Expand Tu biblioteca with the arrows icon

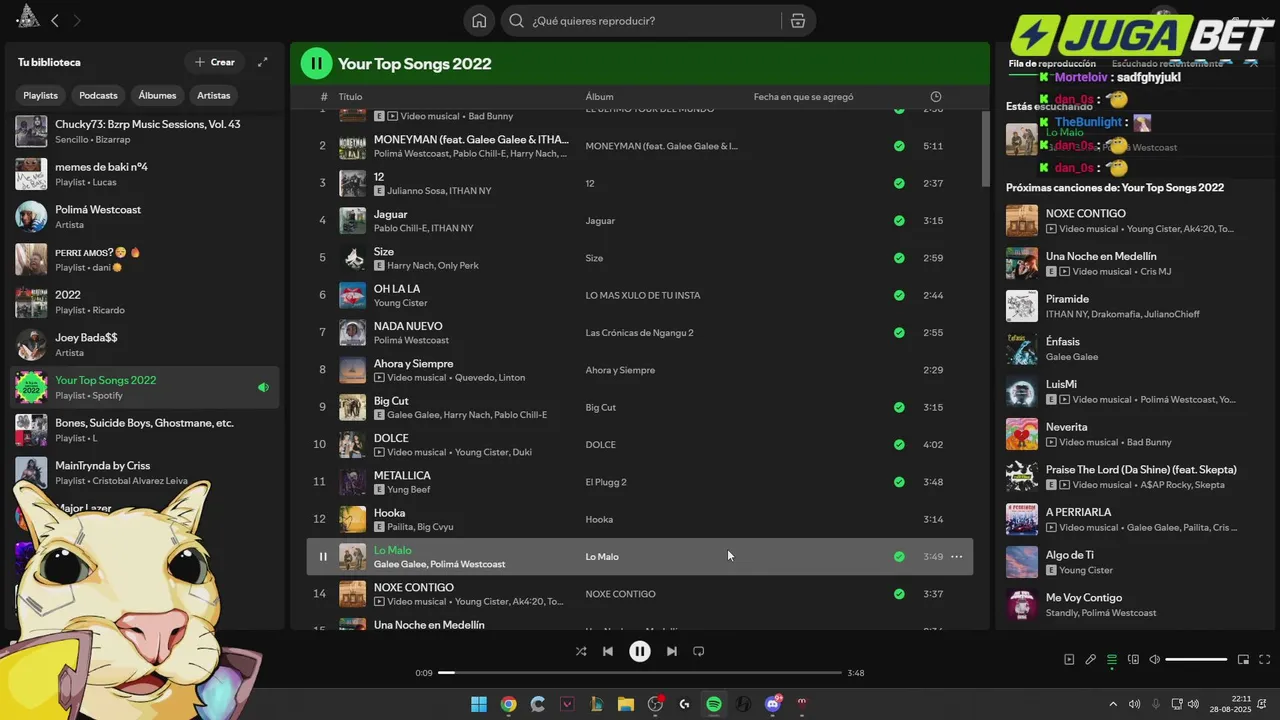pyautogui.click(x=263, y=62)
